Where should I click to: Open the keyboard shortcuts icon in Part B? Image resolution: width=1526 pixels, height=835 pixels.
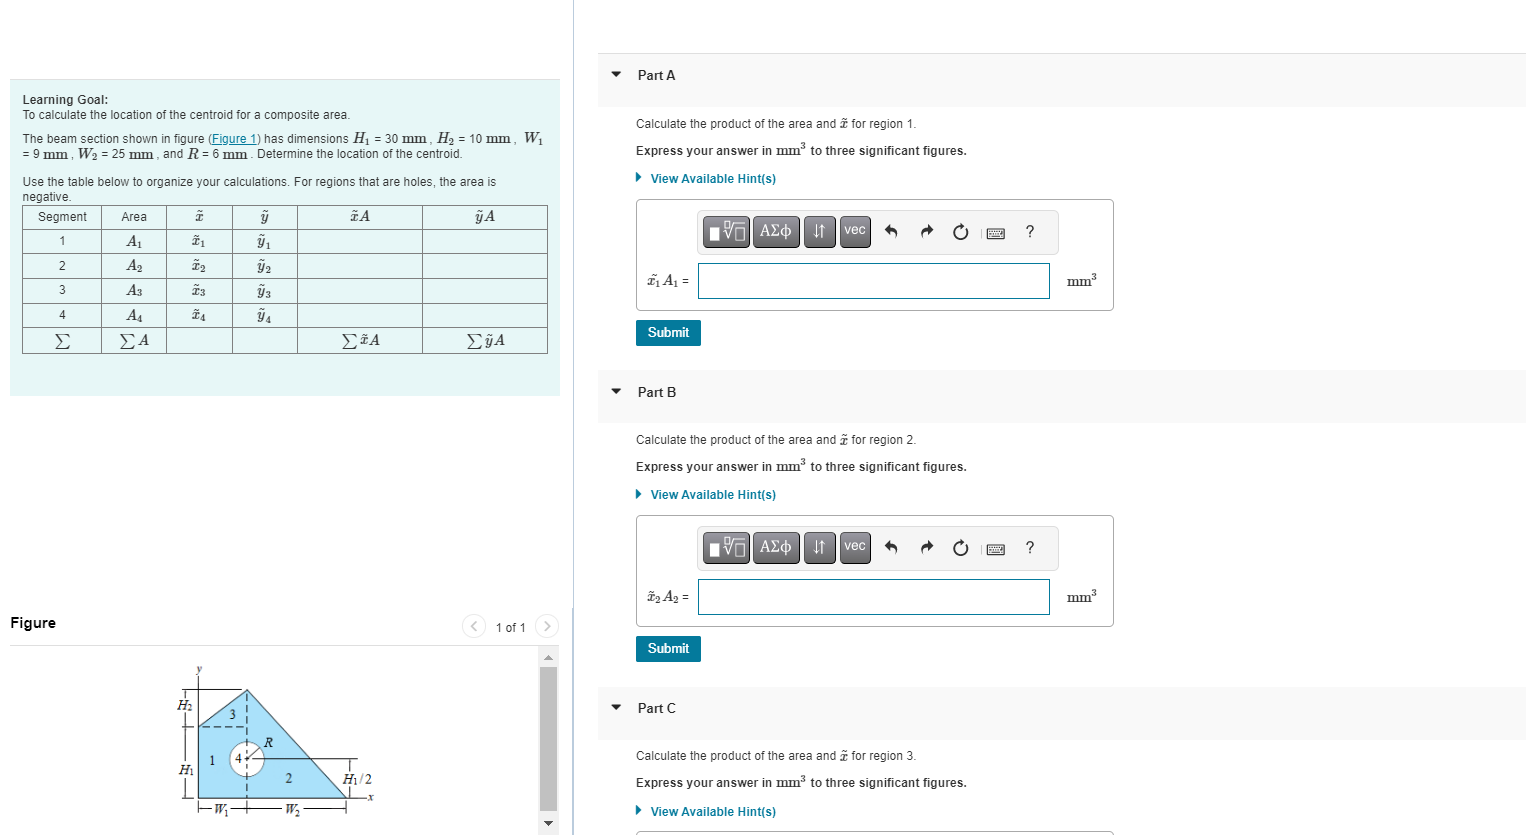[995, 547]
